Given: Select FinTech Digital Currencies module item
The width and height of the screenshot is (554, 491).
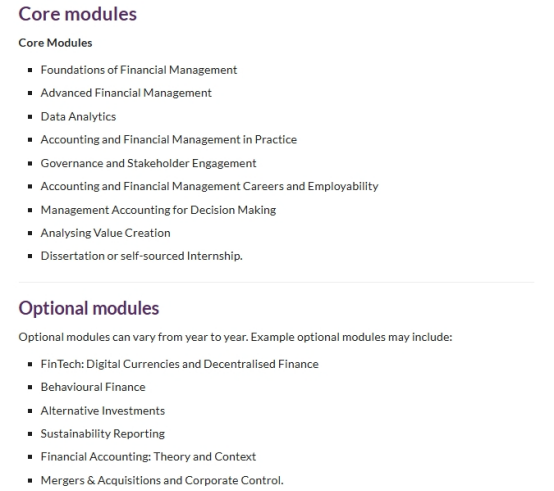Looking at the screenshot, I should coord(179,364).
